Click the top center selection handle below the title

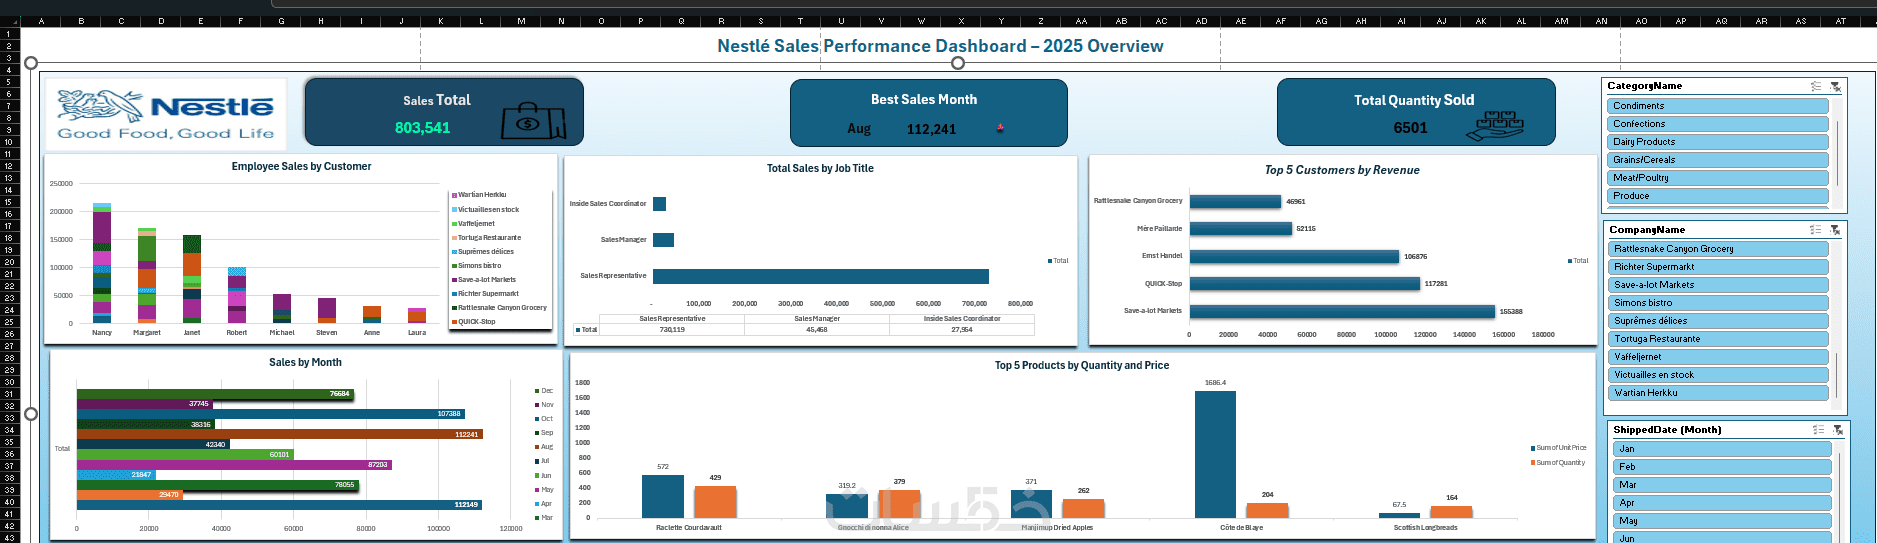click(958, 63)
